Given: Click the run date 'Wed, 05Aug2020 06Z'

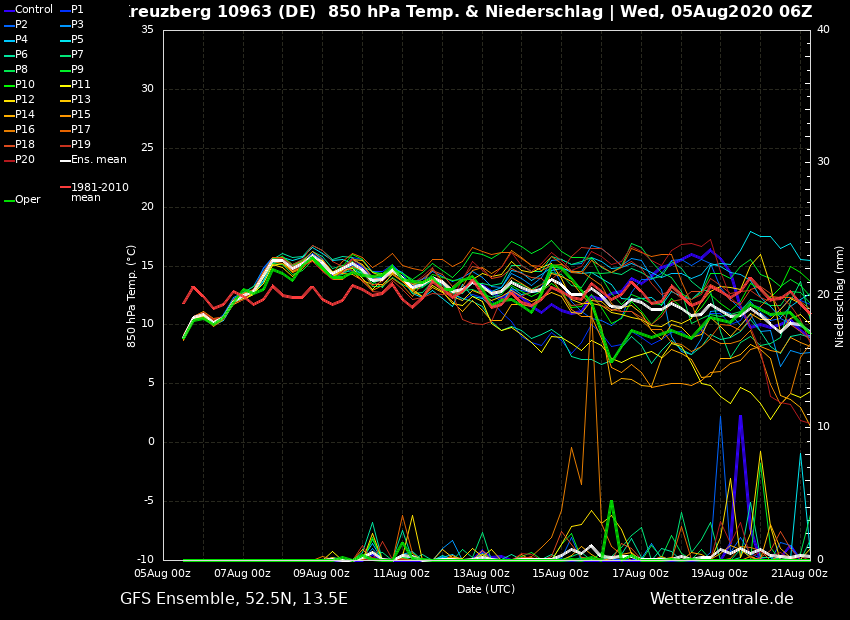Looking at the screenshot, I should (716, 12).
